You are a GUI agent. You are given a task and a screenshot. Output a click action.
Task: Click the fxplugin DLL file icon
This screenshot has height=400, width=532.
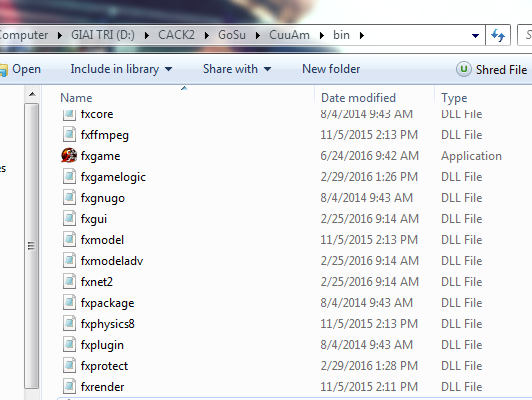(69, 345)
